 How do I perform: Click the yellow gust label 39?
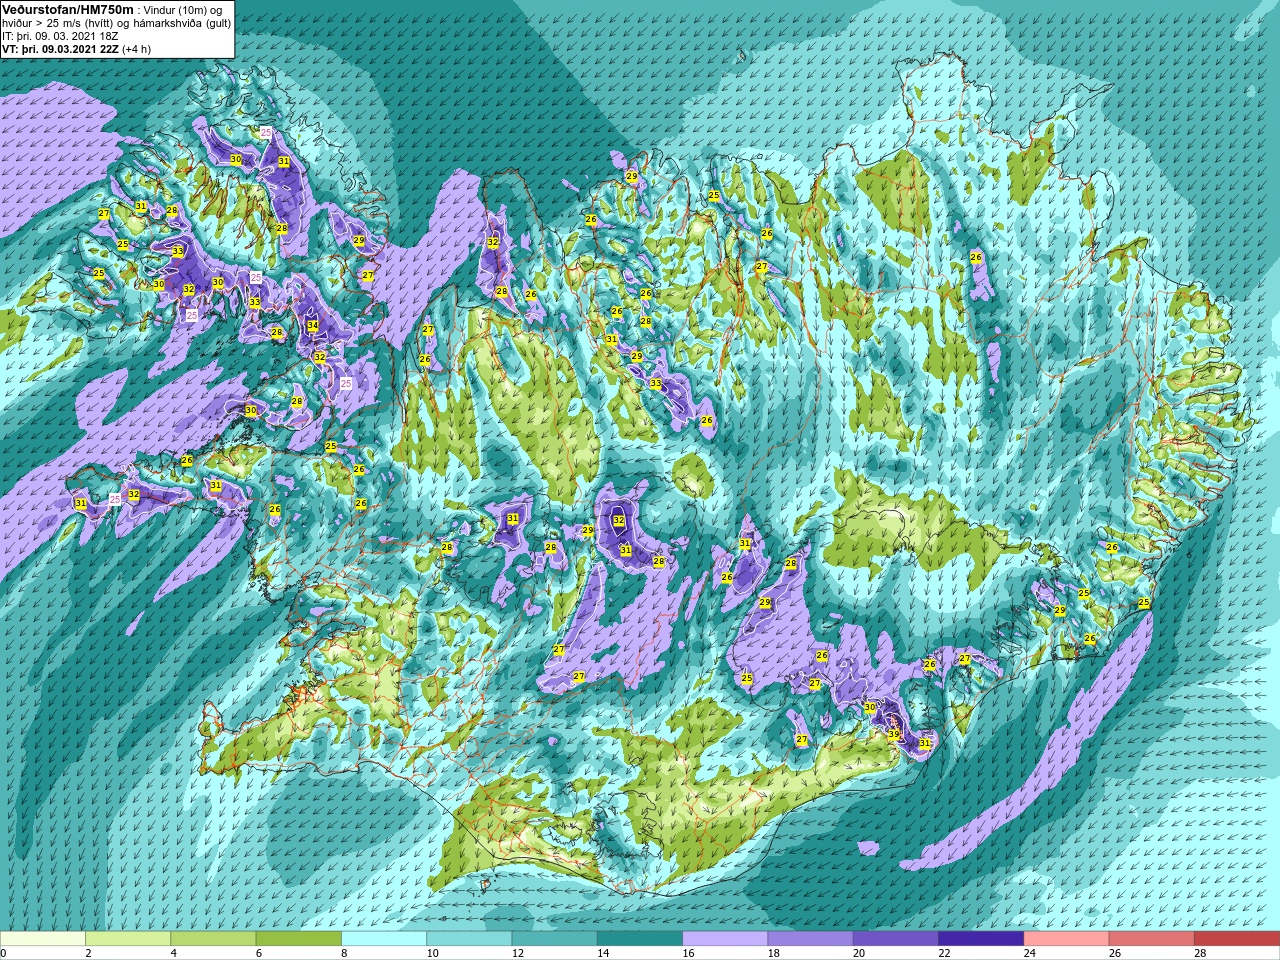pyautogui.click(x=893, y=734)
